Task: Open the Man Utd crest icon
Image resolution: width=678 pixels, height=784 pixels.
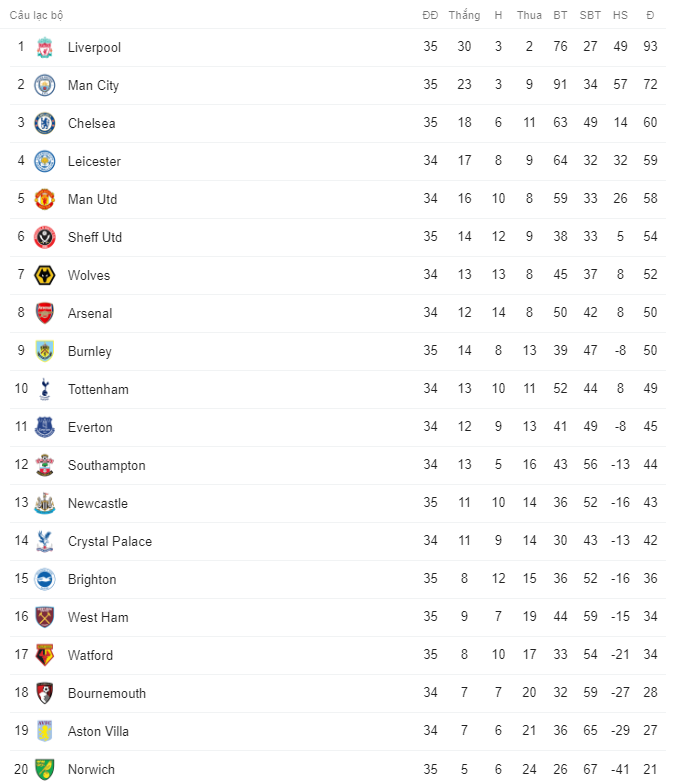Action: click(x=44, y=199)
